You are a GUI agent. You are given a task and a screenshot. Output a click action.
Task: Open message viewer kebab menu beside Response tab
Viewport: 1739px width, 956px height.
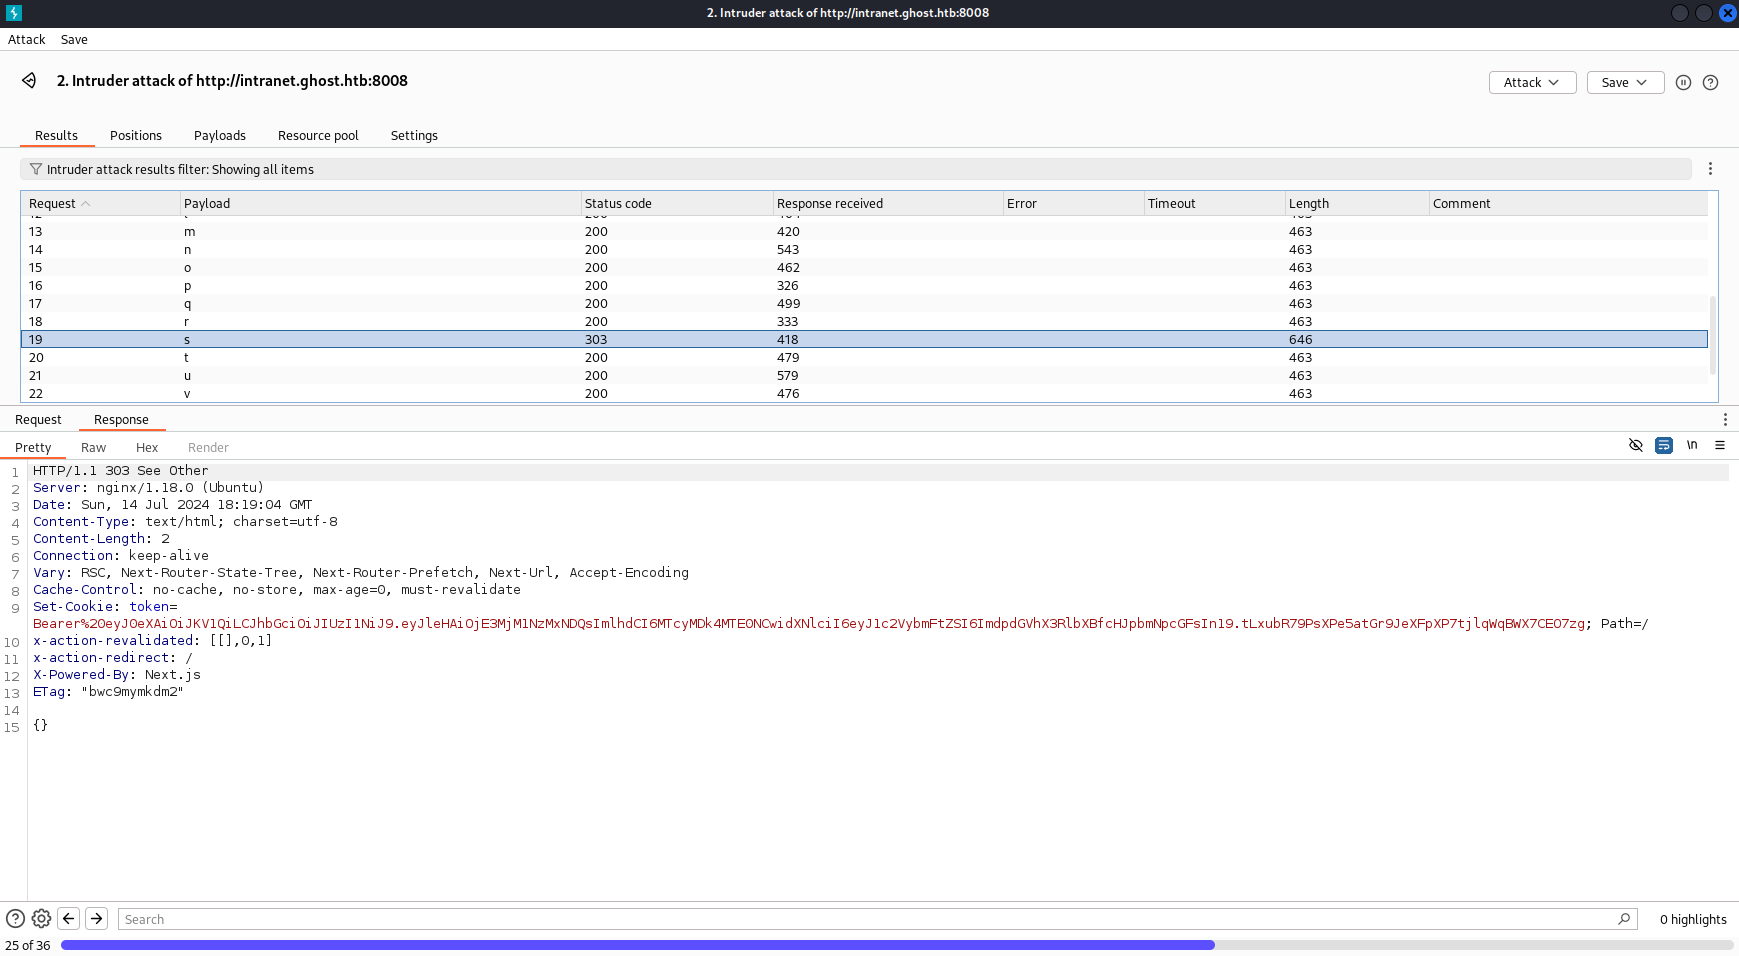pyautogui.click(x=1724, y=420)
